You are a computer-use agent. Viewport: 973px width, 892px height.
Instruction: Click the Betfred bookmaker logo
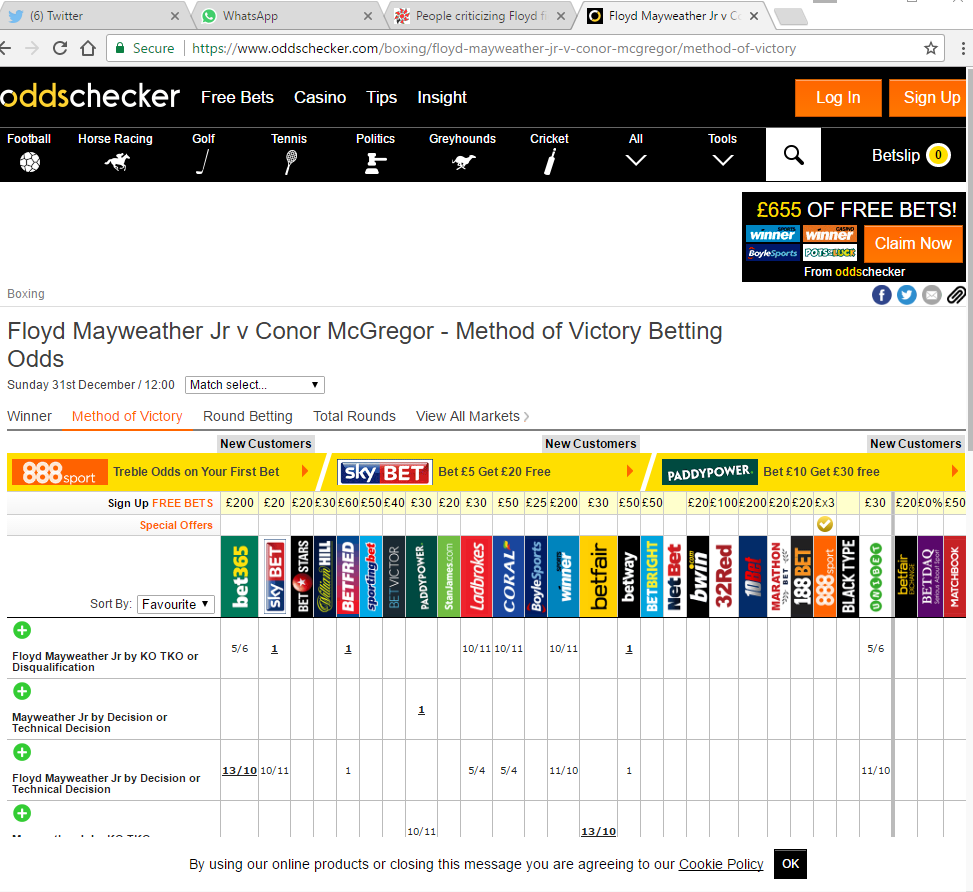point(348,577)
